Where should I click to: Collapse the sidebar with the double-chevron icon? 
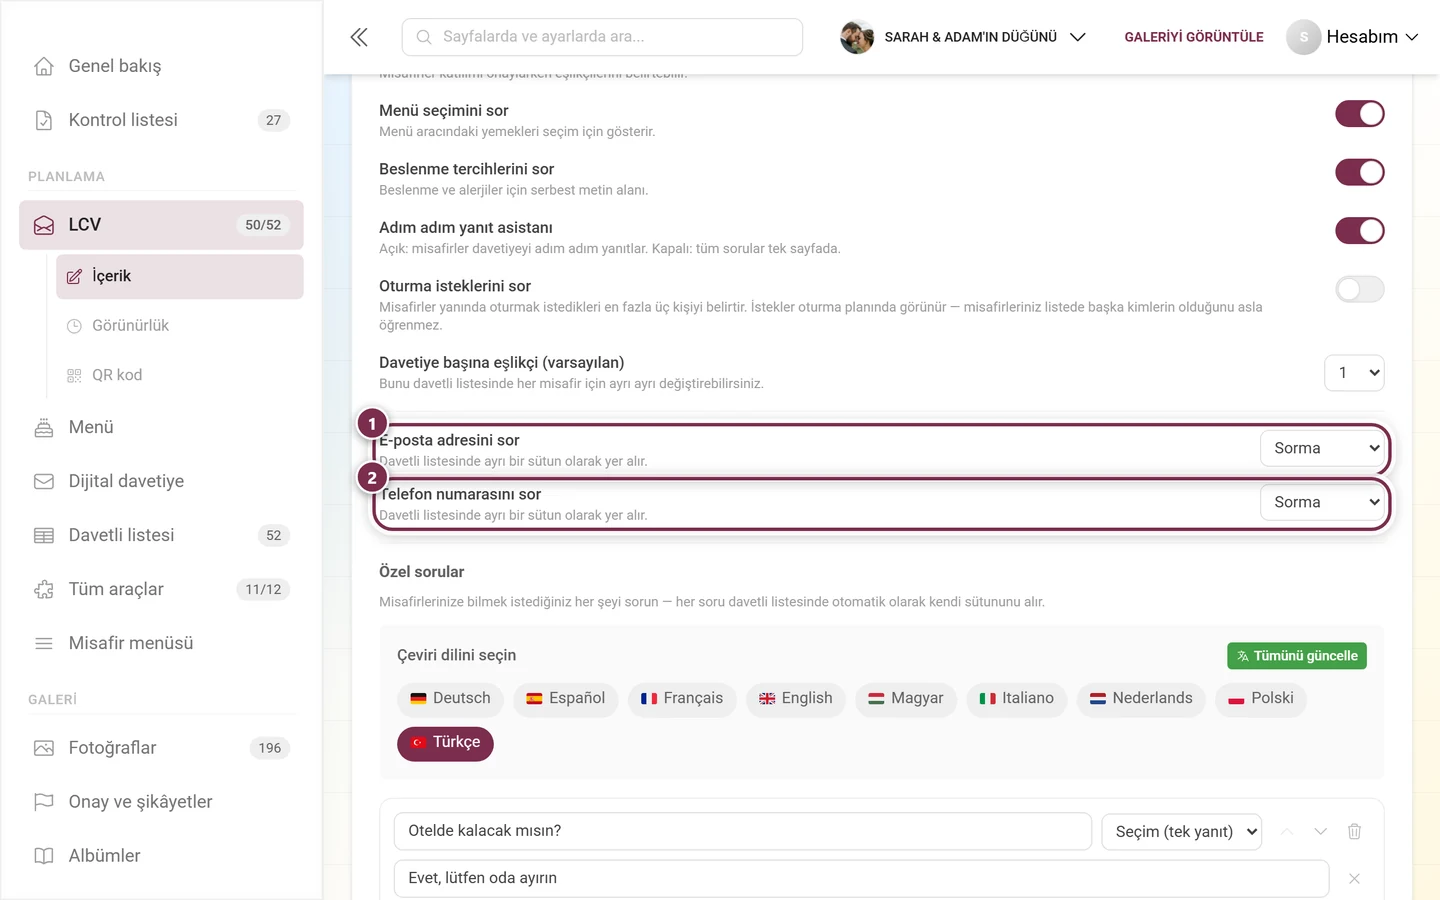click(x=359, y=37)
